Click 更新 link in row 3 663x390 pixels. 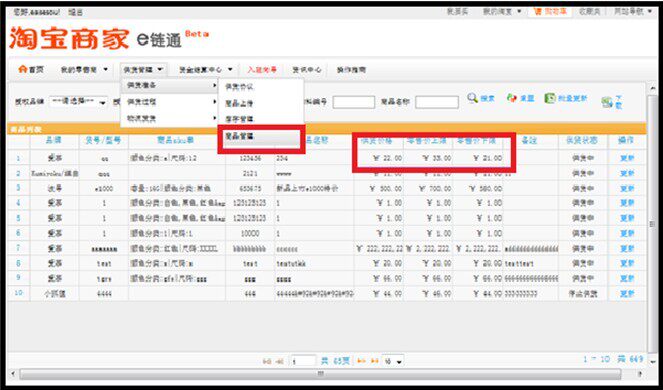pyautogui.click(x=627, y=188)
